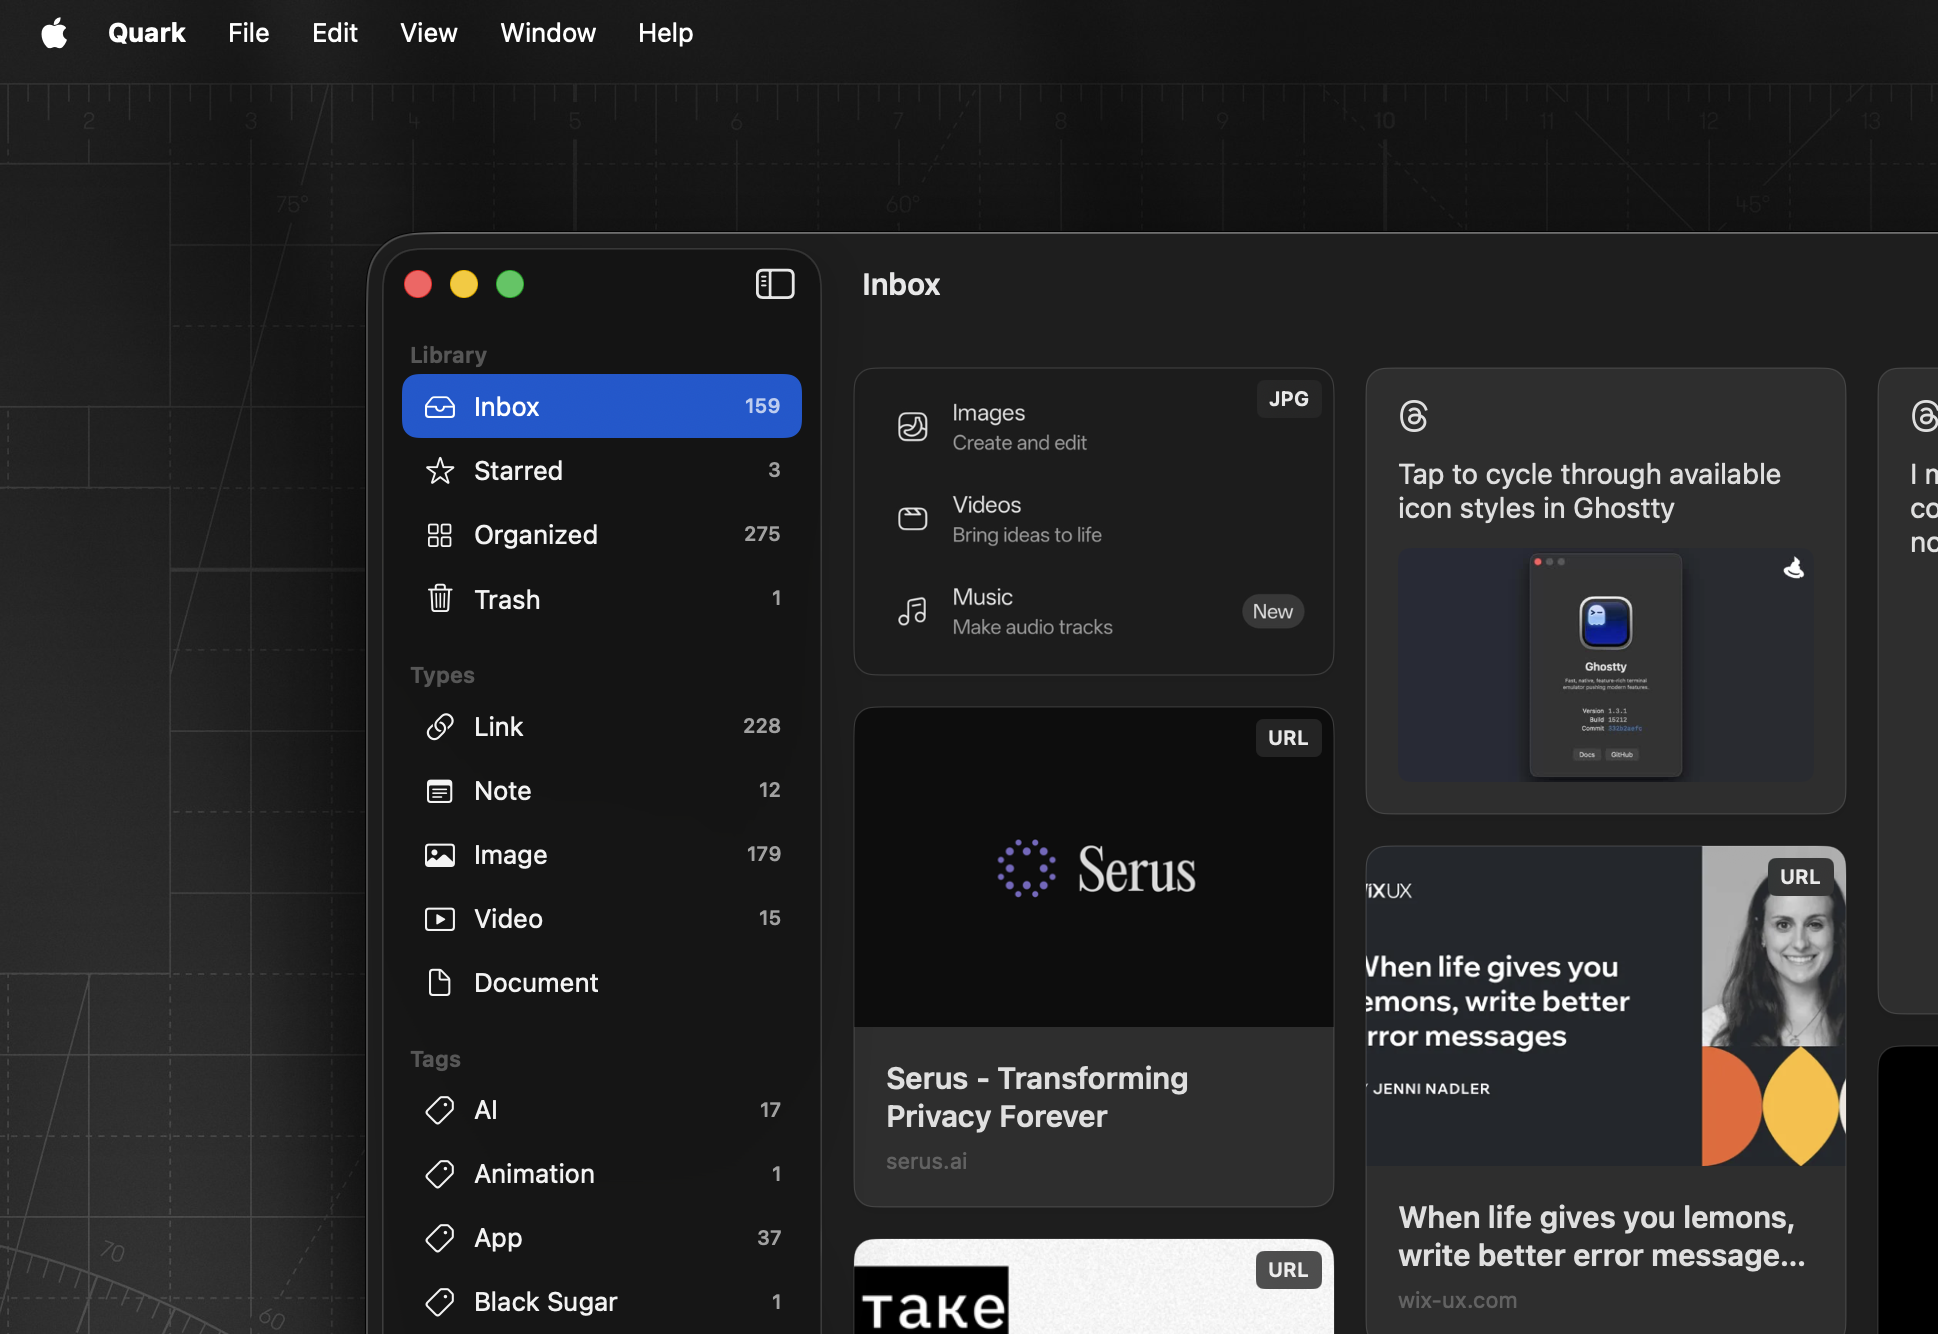Screen dimensions: 1938x1334
Task: Open the Edit menu
Action: (335, 33)
